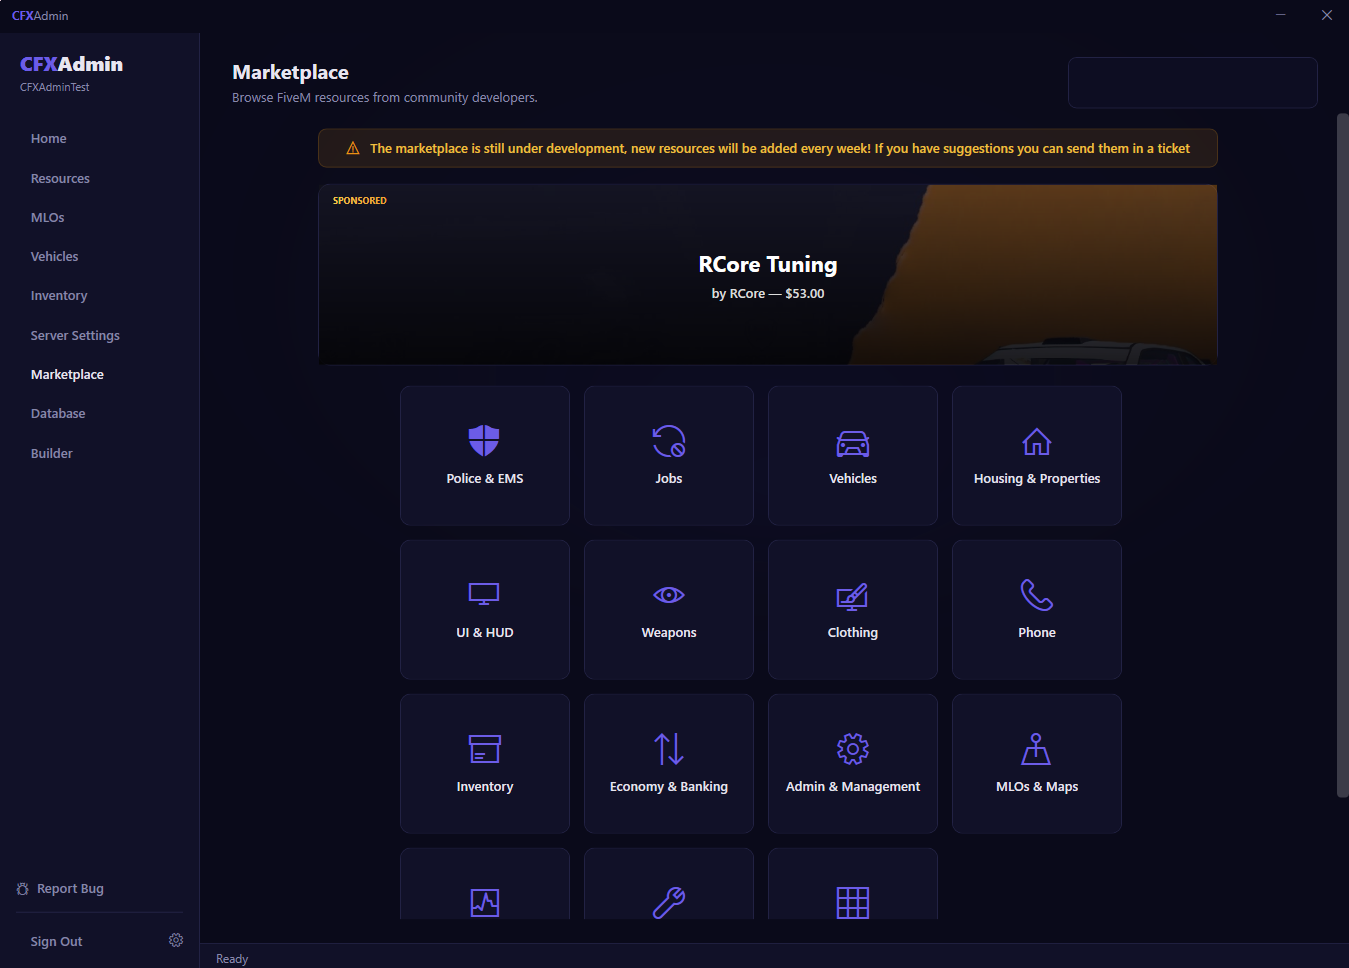Select Marketplace in sidebar
Image resolution: width=1349 pixels, height=968 pixels.
(x=67, y=375)
